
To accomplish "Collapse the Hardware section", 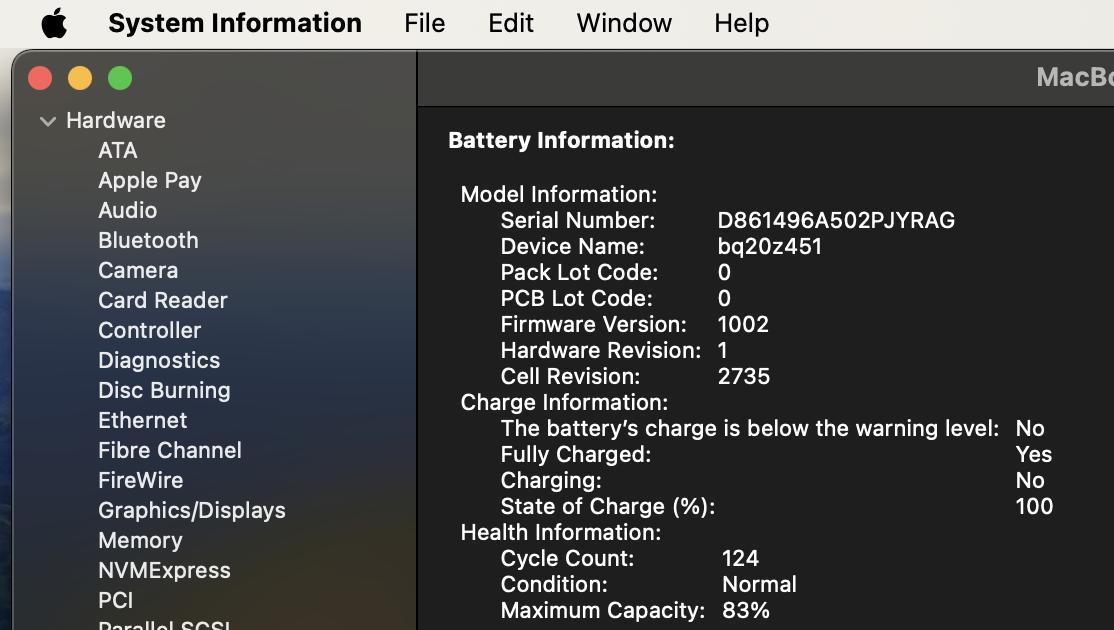I will coord(48,121).
